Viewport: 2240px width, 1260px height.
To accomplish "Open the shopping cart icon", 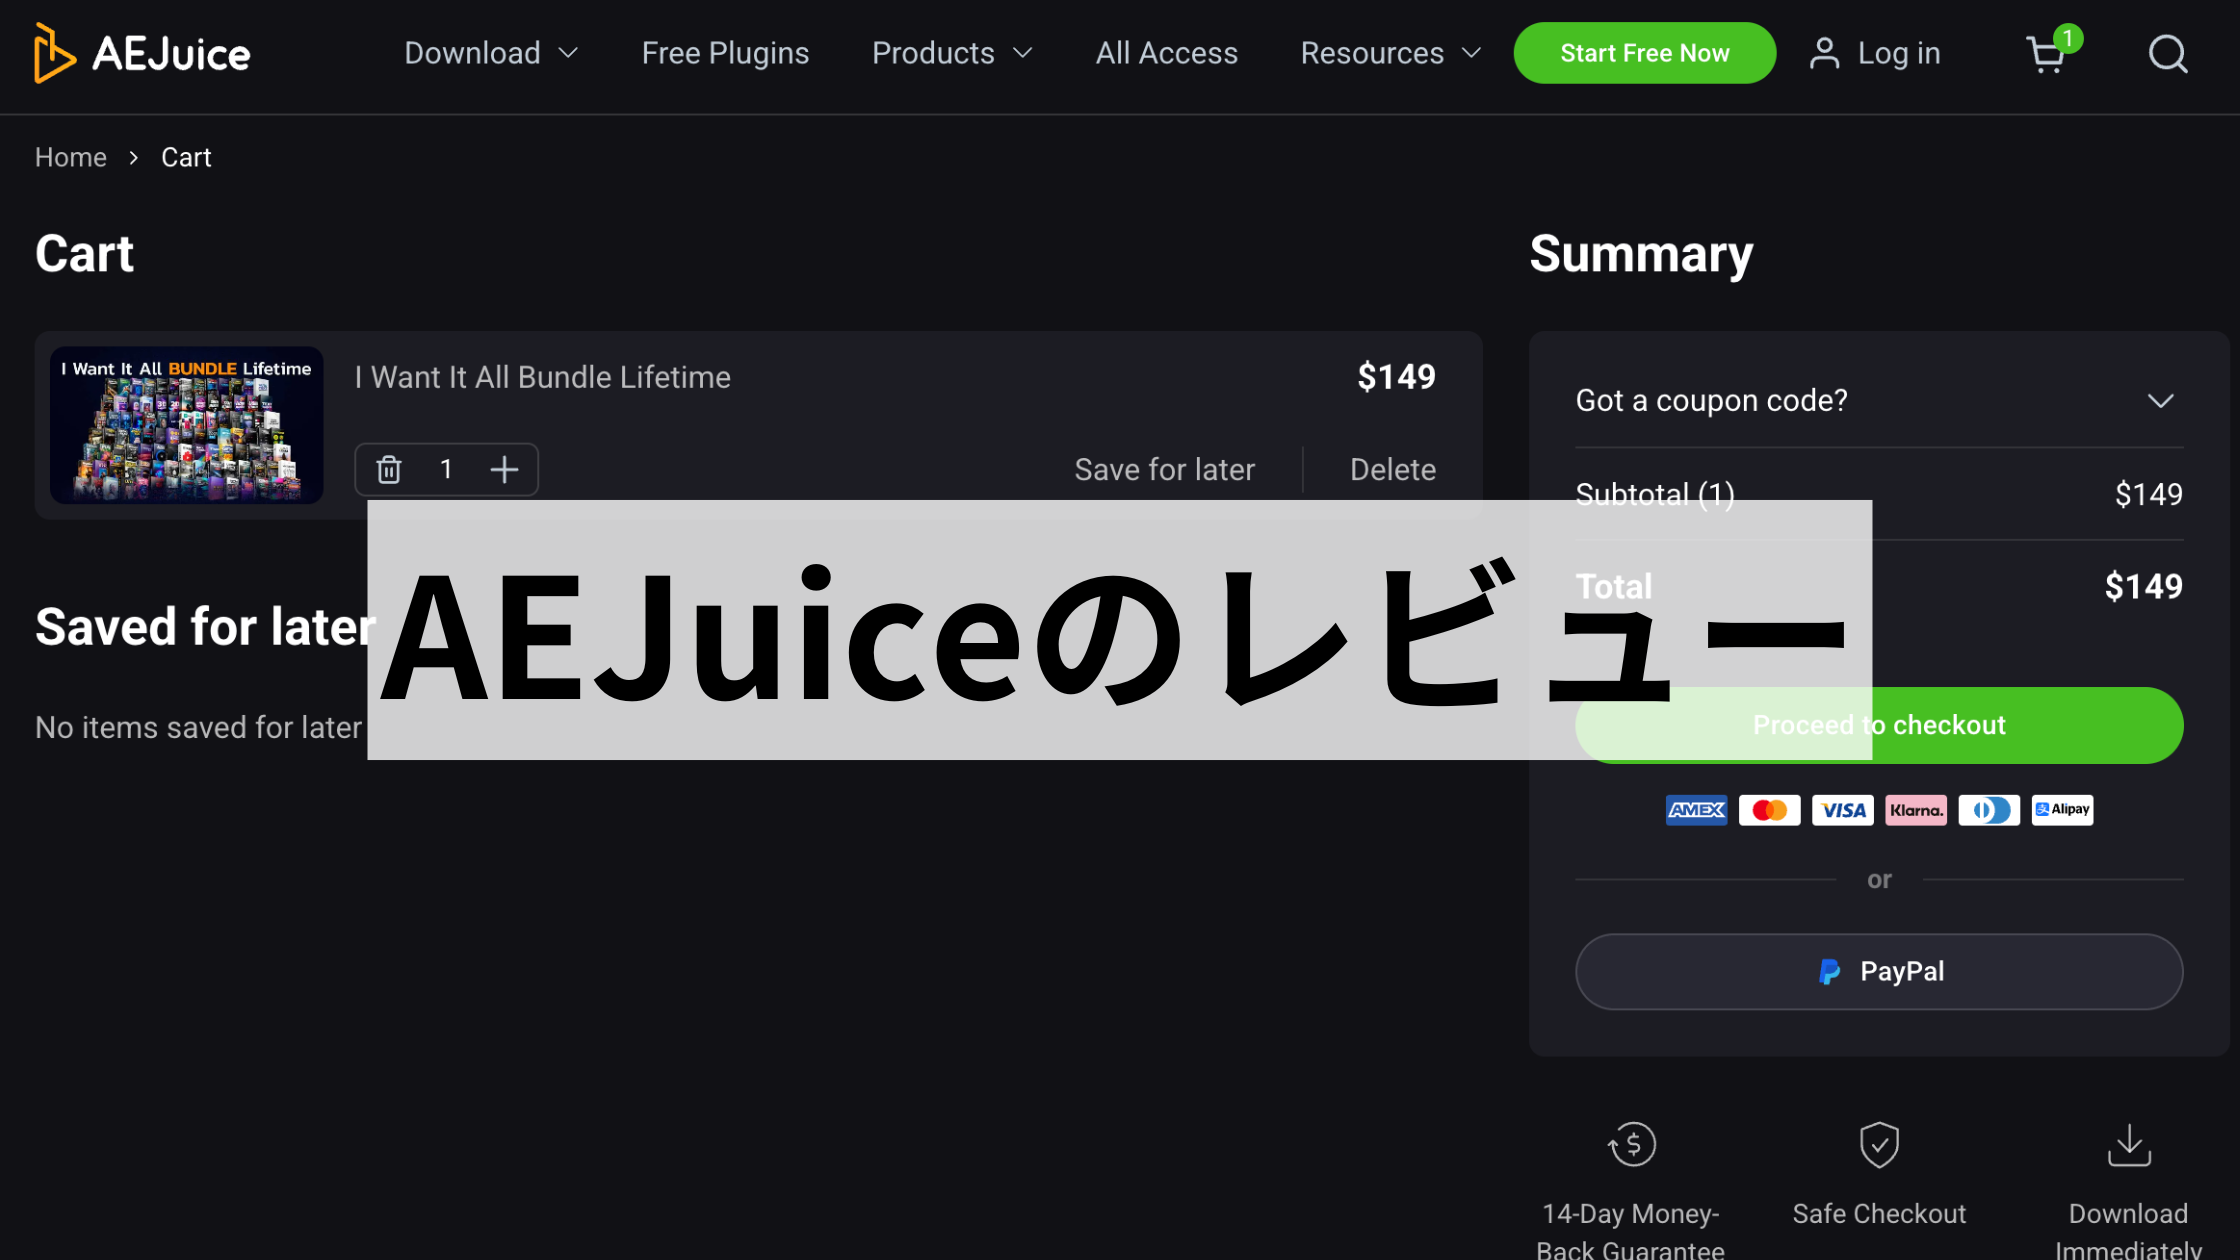I will coord(2045,55).
